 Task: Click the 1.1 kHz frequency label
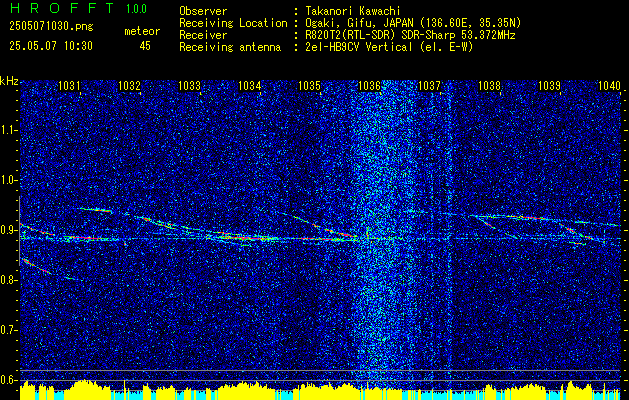(9, 130)
